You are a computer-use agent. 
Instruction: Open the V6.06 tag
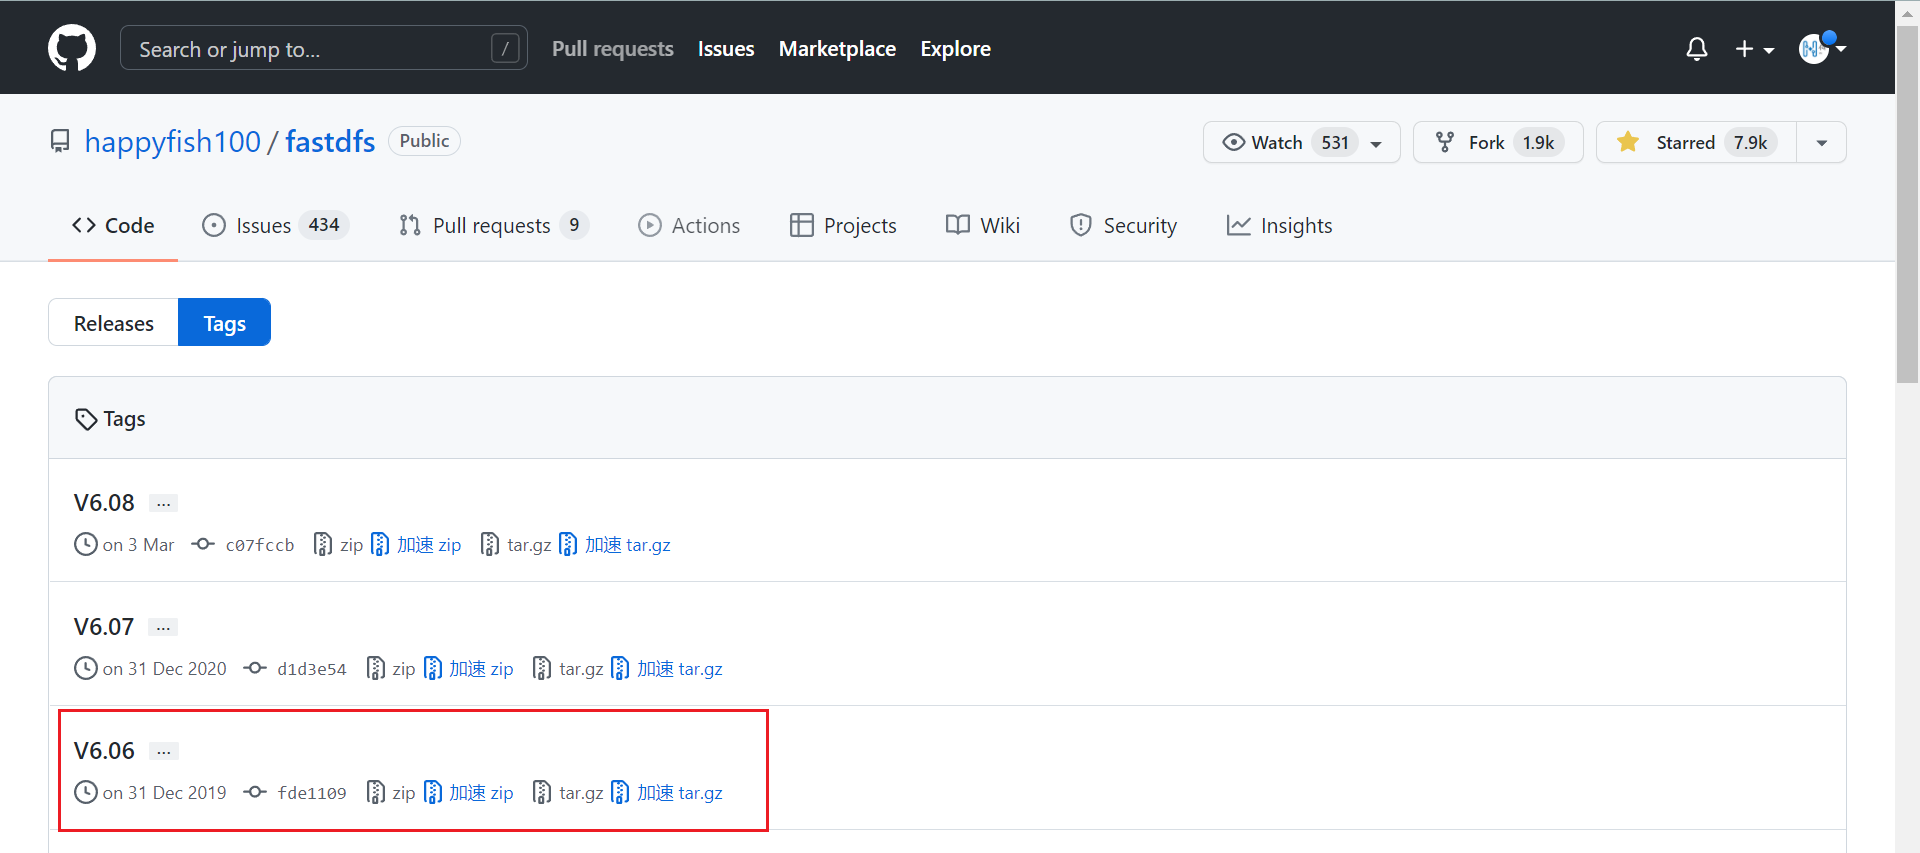coord(104,751)
